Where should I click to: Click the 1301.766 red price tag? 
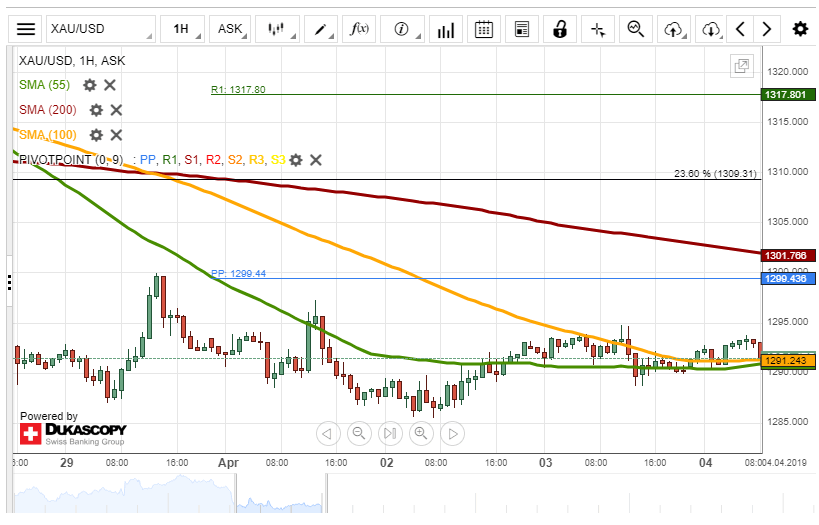788,255
